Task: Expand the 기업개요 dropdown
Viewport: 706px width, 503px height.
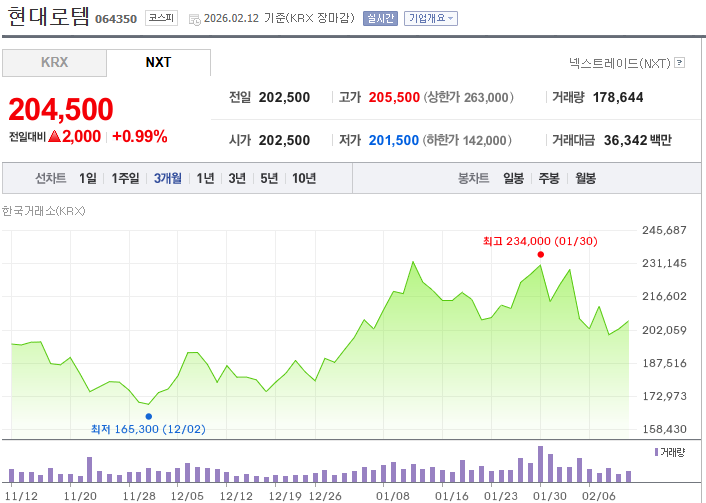Action: [431, 18]
